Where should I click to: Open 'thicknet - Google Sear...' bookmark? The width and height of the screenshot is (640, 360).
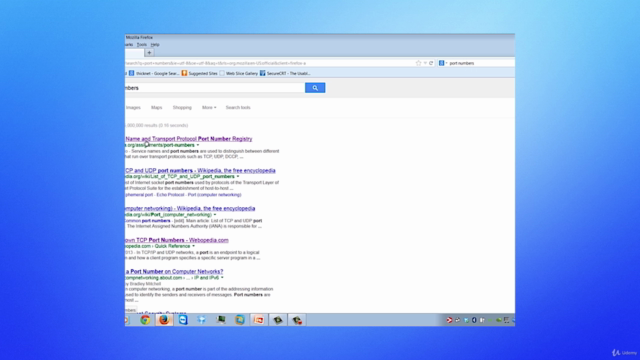point(154,73)
